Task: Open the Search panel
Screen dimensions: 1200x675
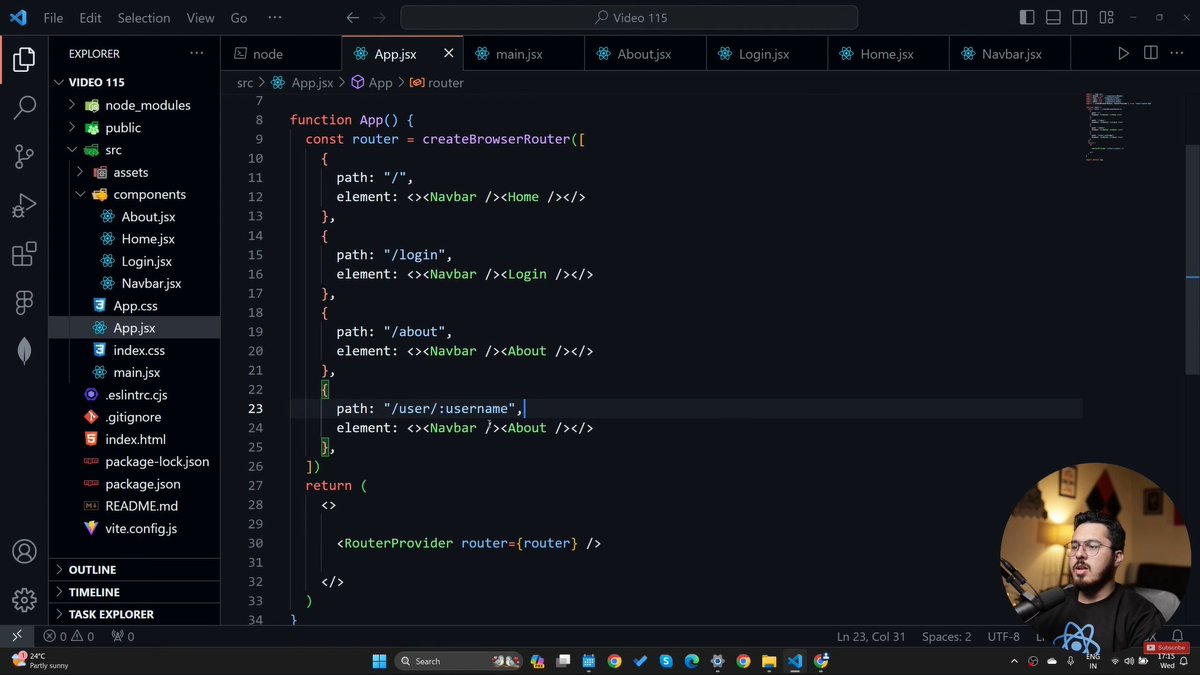Action: pos(23,106)
